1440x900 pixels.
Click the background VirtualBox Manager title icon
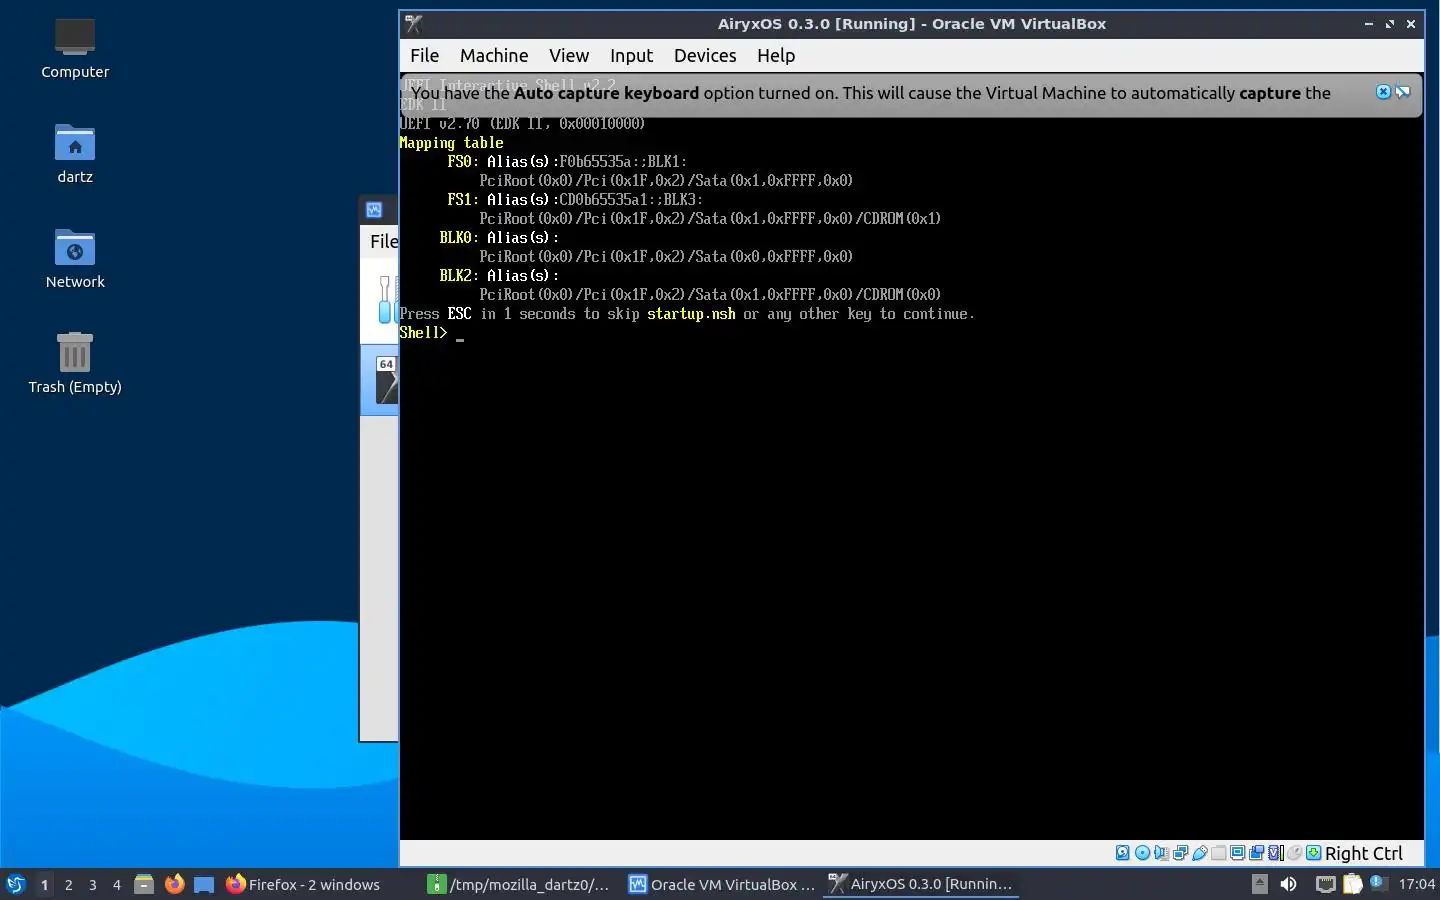click(x=374, y=210)
